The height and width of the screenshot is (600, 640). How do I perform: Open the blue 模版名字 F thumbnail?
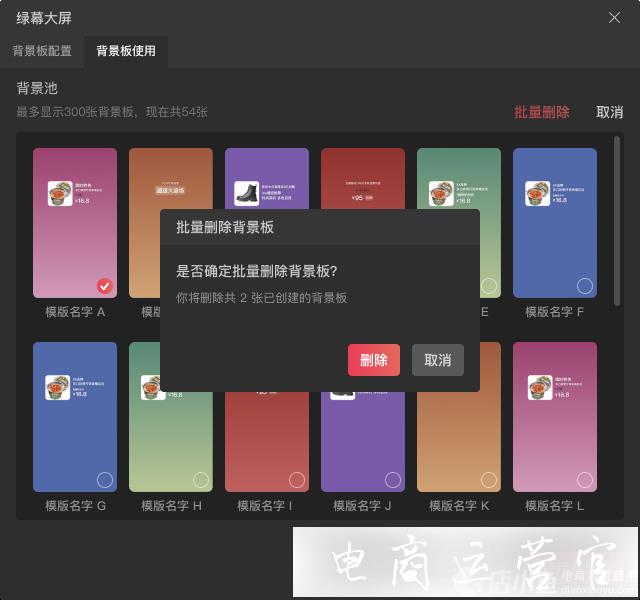555,223
